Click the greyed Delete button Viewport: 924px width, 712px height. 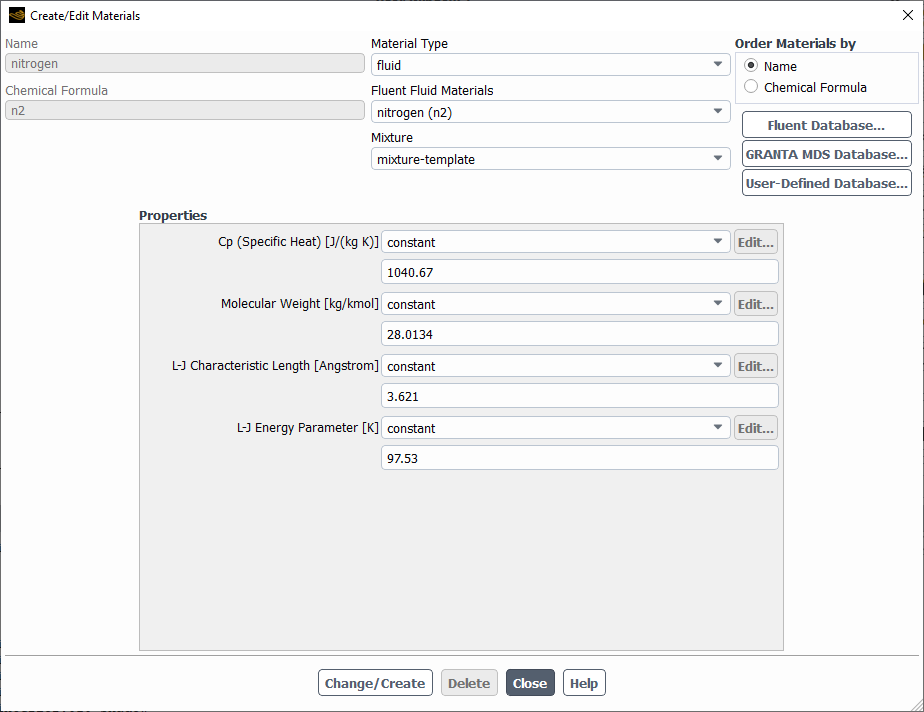click(x=469, y=683)
